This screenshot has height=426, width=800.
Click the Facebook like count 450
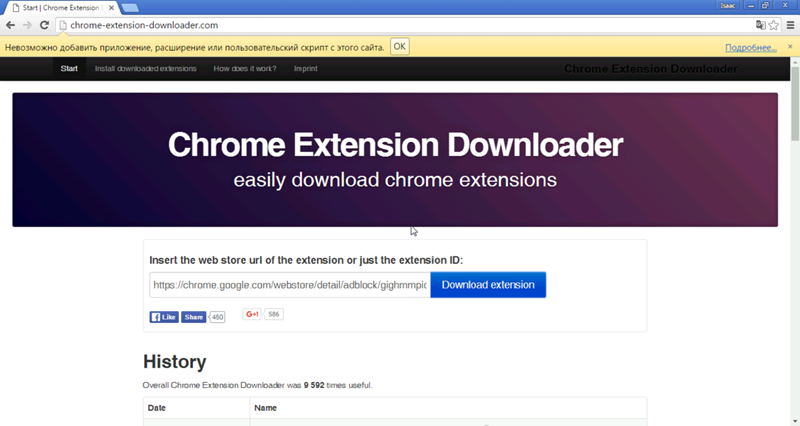[217, 317]
